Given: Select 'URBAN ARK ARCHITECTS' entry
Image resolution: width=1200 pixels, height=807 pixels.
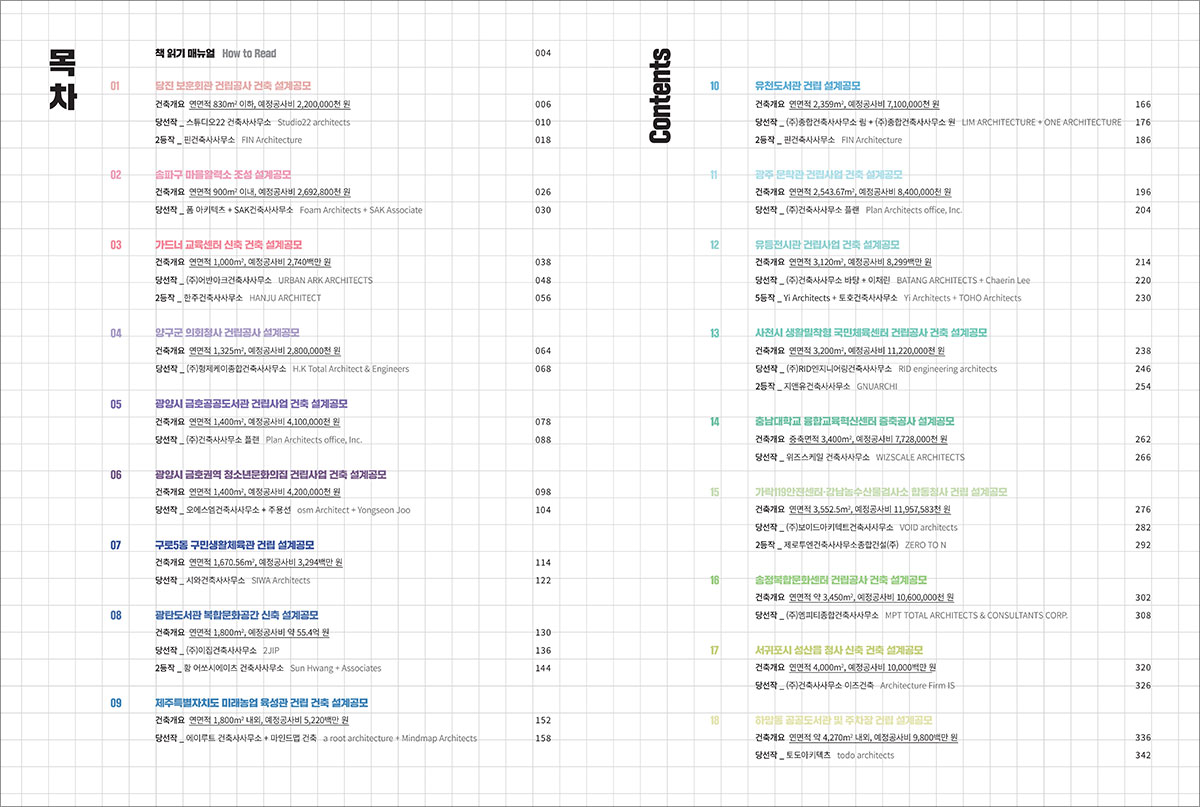Looking at the screenshot, I should (x=325, y=280).
